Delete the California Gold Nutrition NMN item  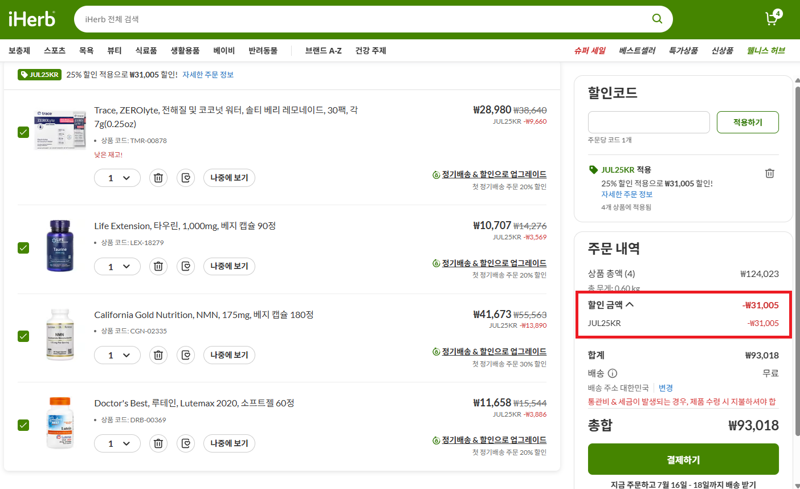point(158,355)
